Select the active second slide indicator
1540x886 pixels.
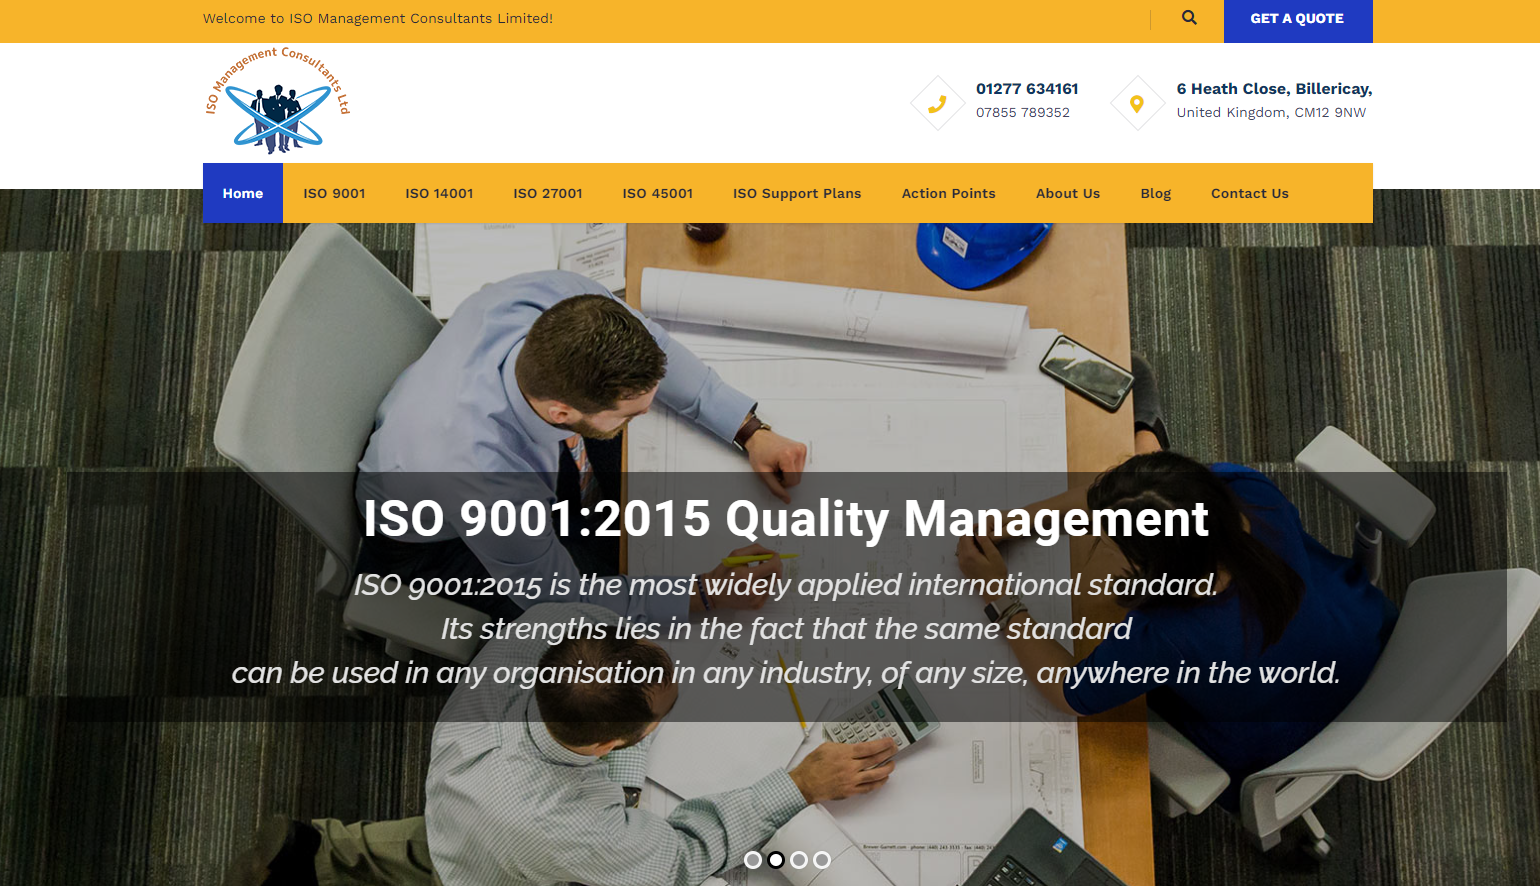pos(775,859)
